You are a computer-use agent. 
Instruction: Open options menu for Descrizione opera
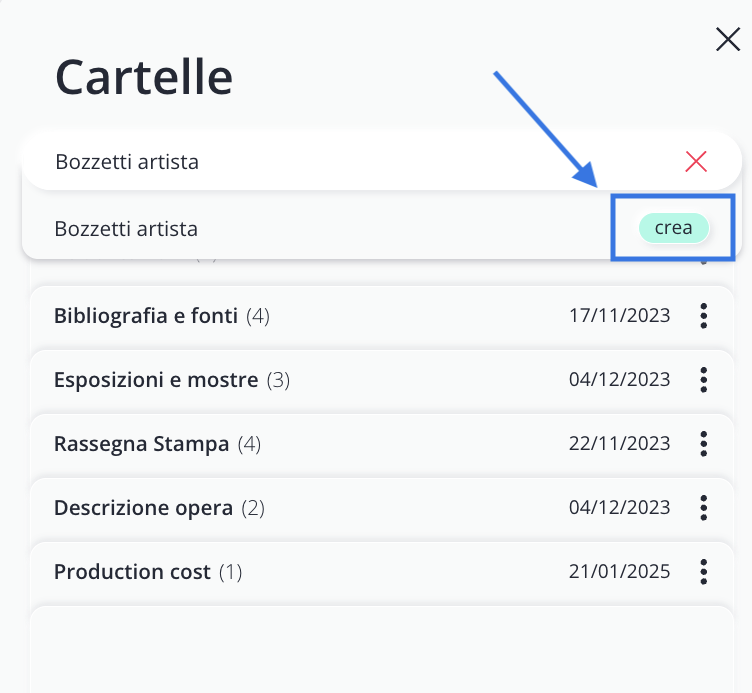coord(704,508)
